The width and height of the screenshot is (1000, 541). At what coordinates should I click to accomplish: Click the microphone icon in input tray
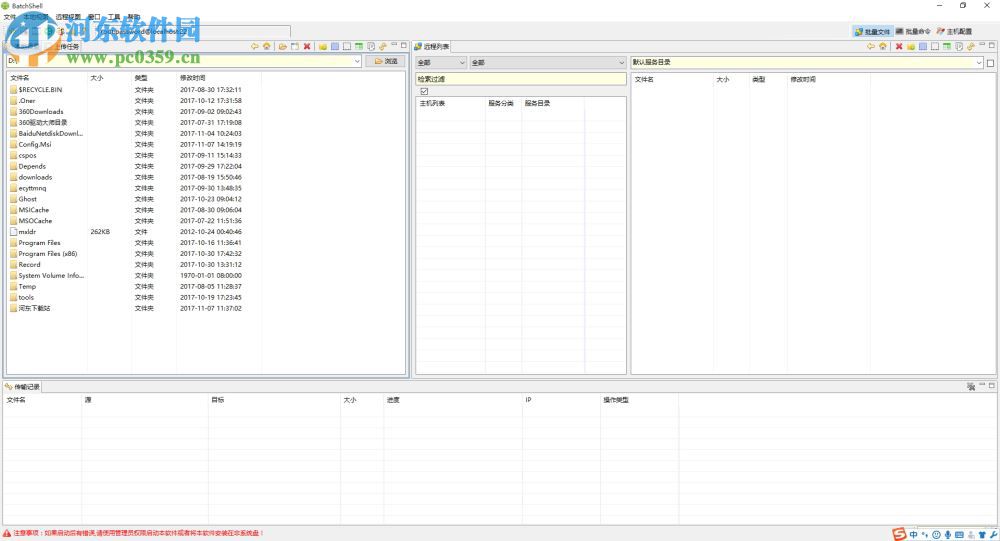click(948, 535)
